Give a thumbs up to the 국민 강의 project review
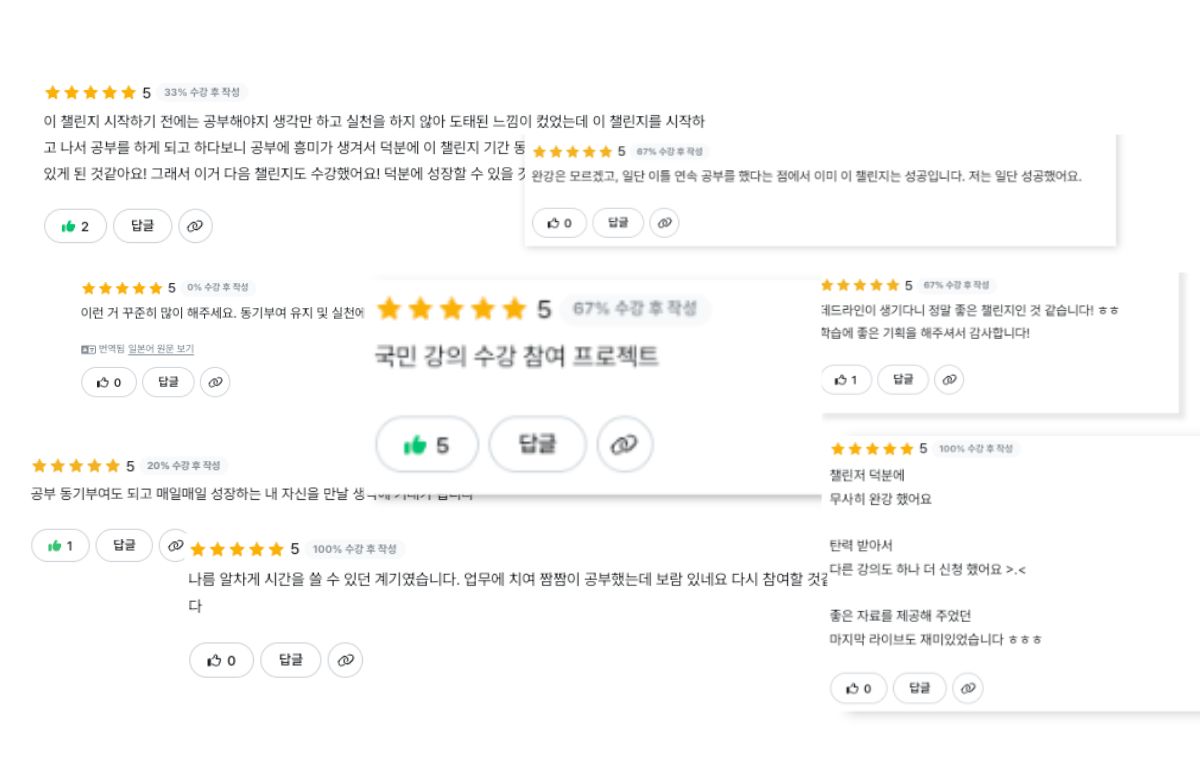 coord(427,444)
